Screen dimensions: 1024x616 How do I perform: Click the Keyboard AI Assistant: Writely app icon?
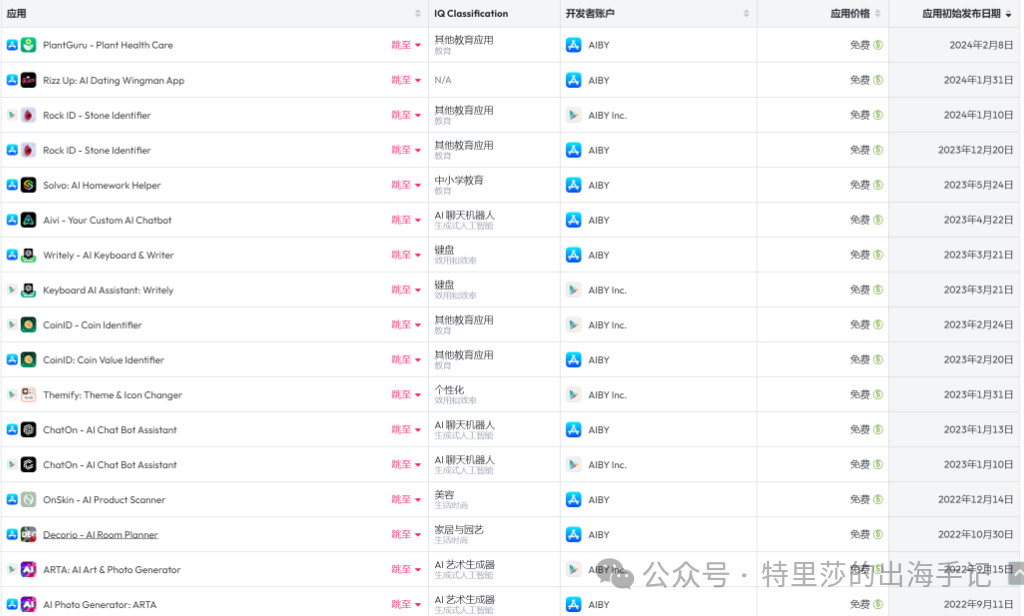tap(28, 290)
